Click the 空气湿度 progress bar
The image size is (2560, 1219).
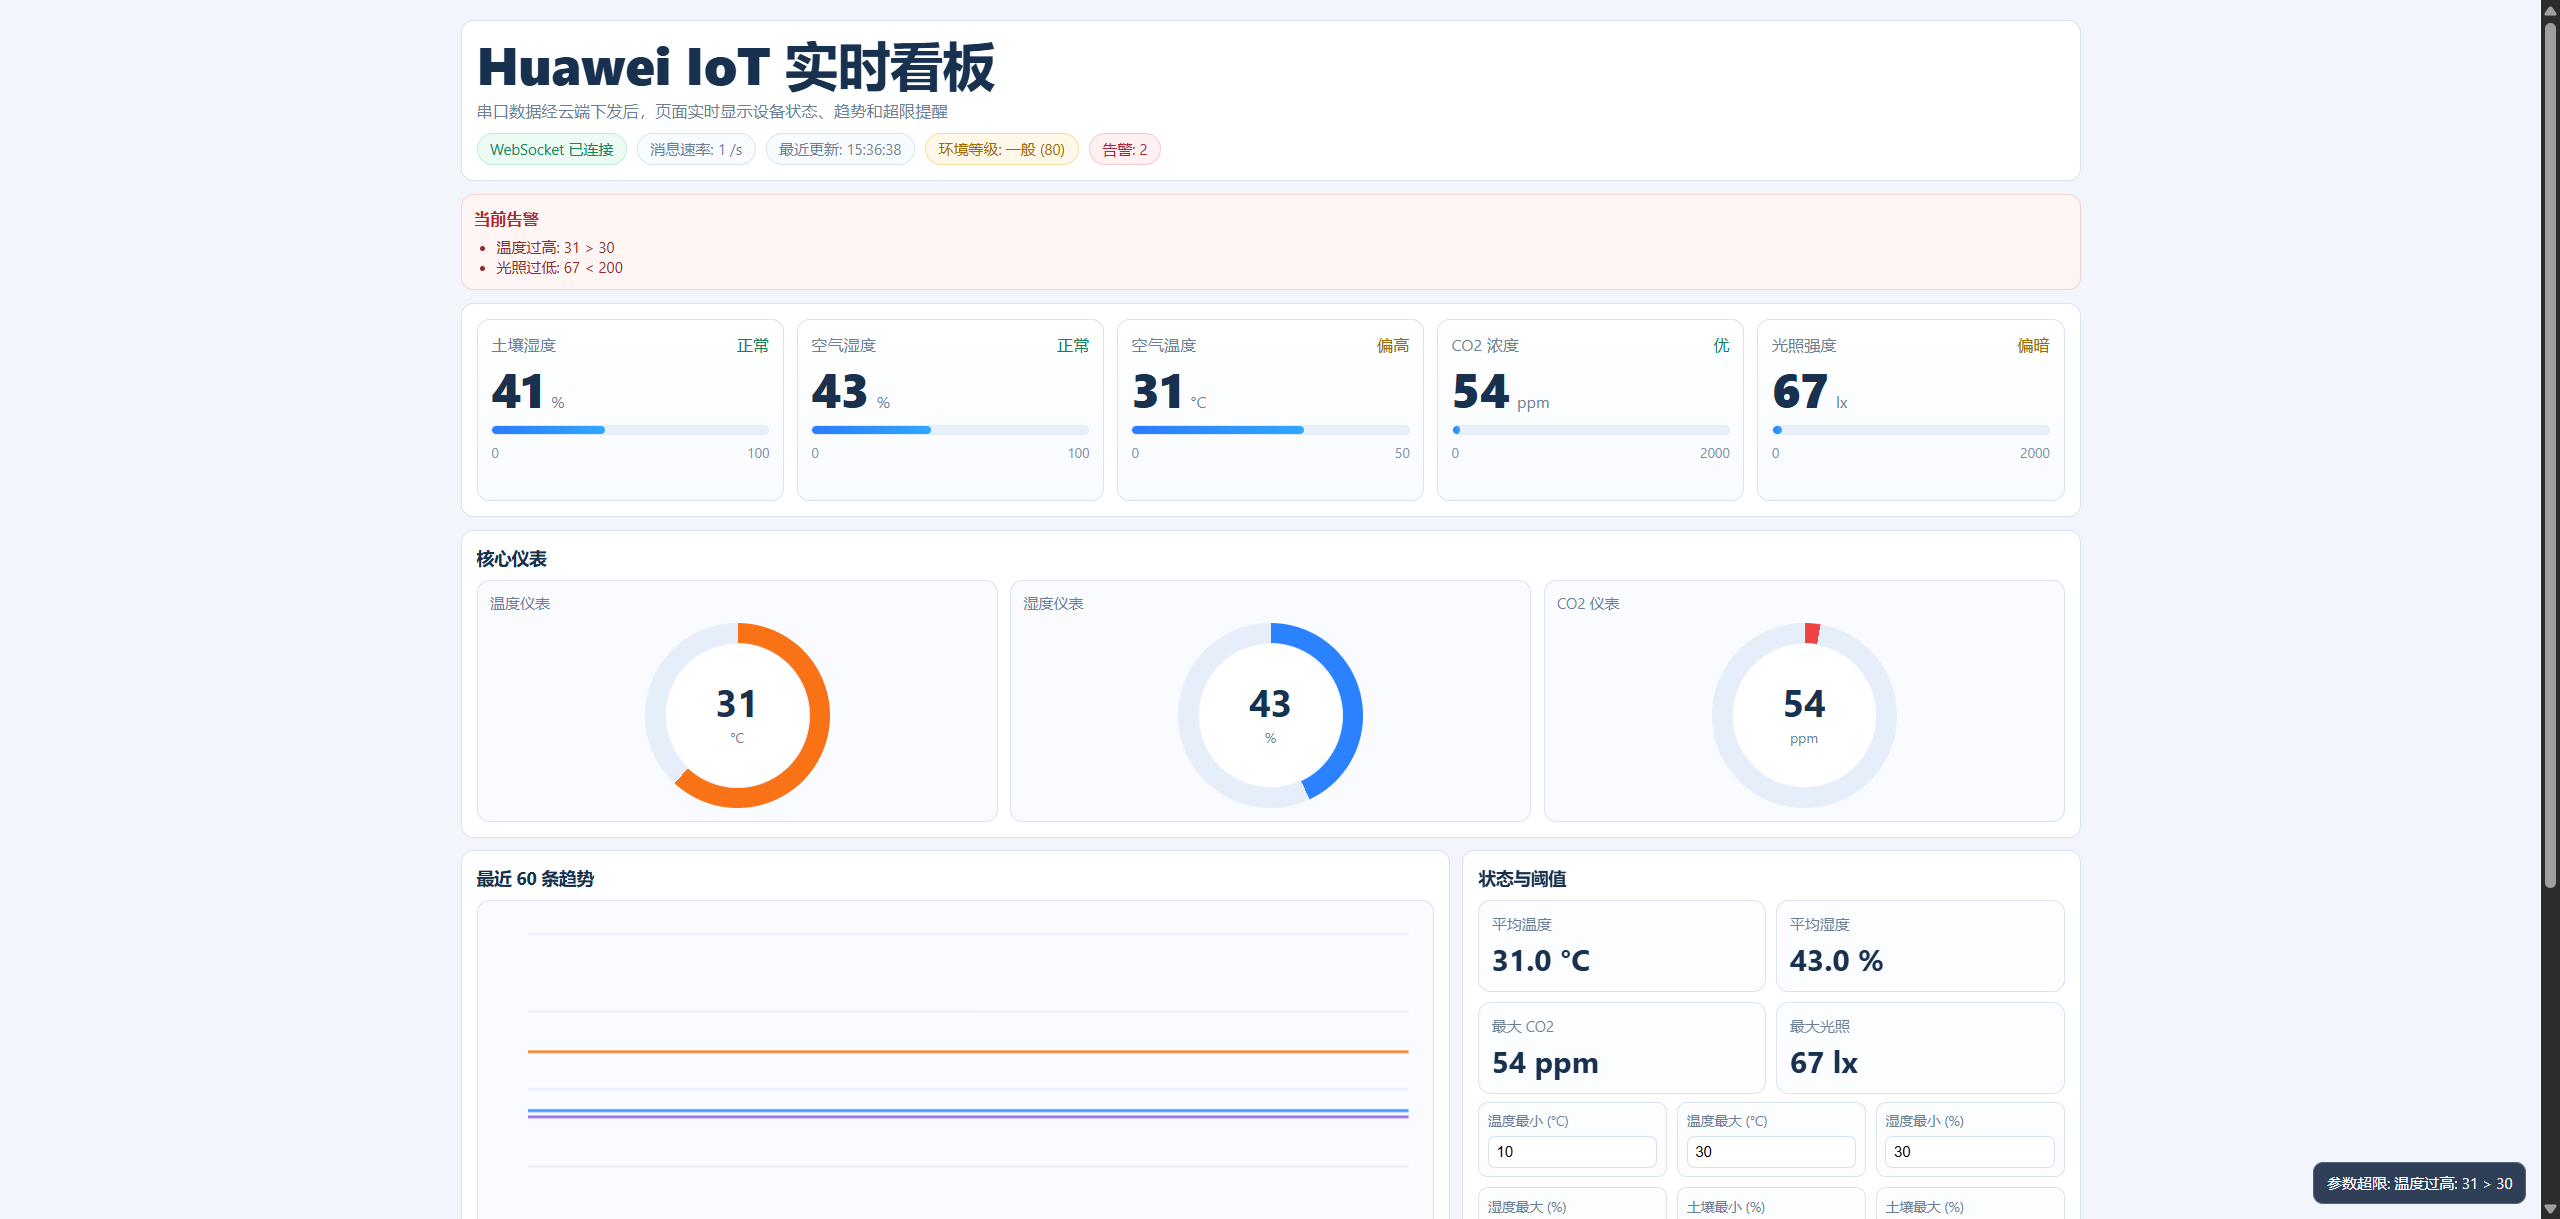(x=950, y=430)
